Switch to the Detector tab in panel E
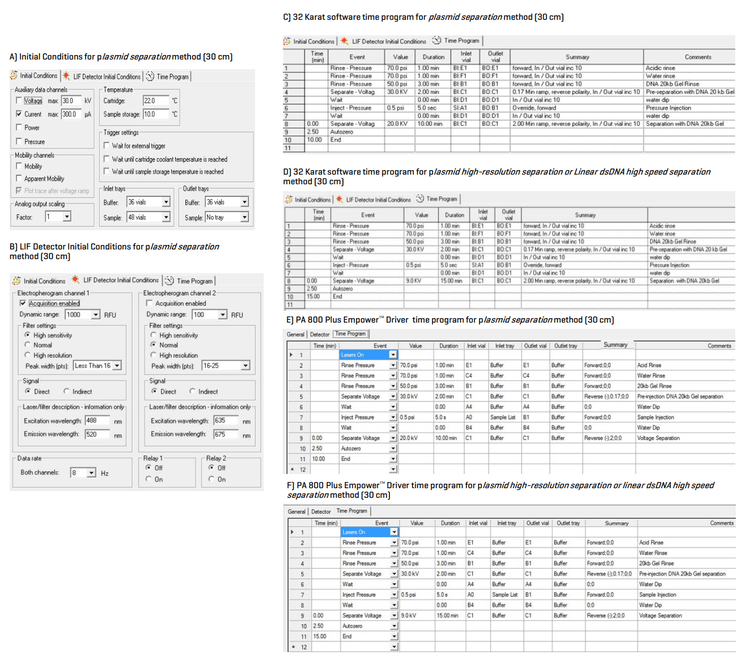Viewport: 750px width, 660px height. click(319, 333)
